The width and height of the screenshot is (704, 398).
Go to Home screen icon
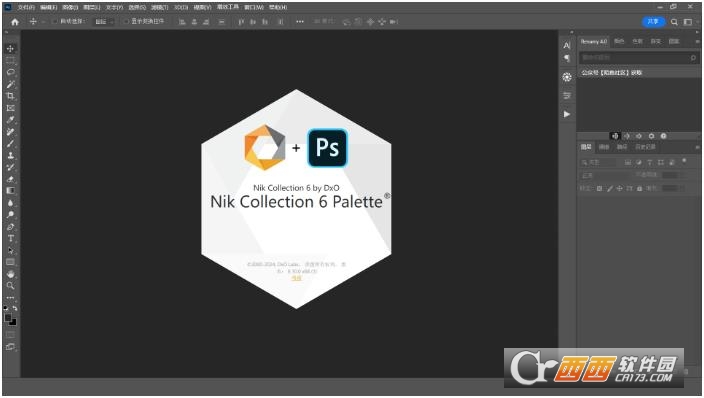coord(15,22)
